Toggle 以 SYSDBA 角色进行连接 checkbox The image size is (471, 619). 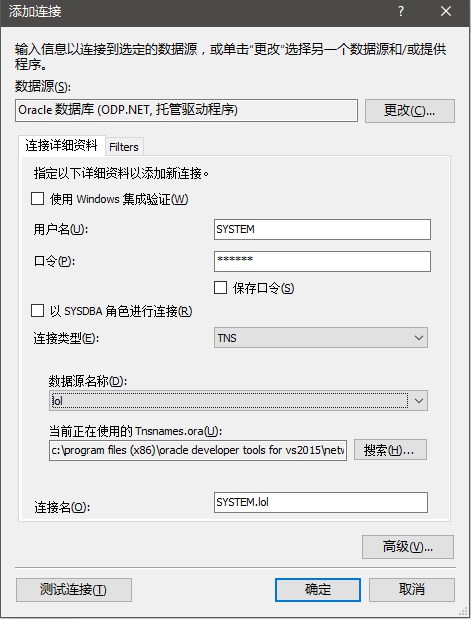click(38, 311)
